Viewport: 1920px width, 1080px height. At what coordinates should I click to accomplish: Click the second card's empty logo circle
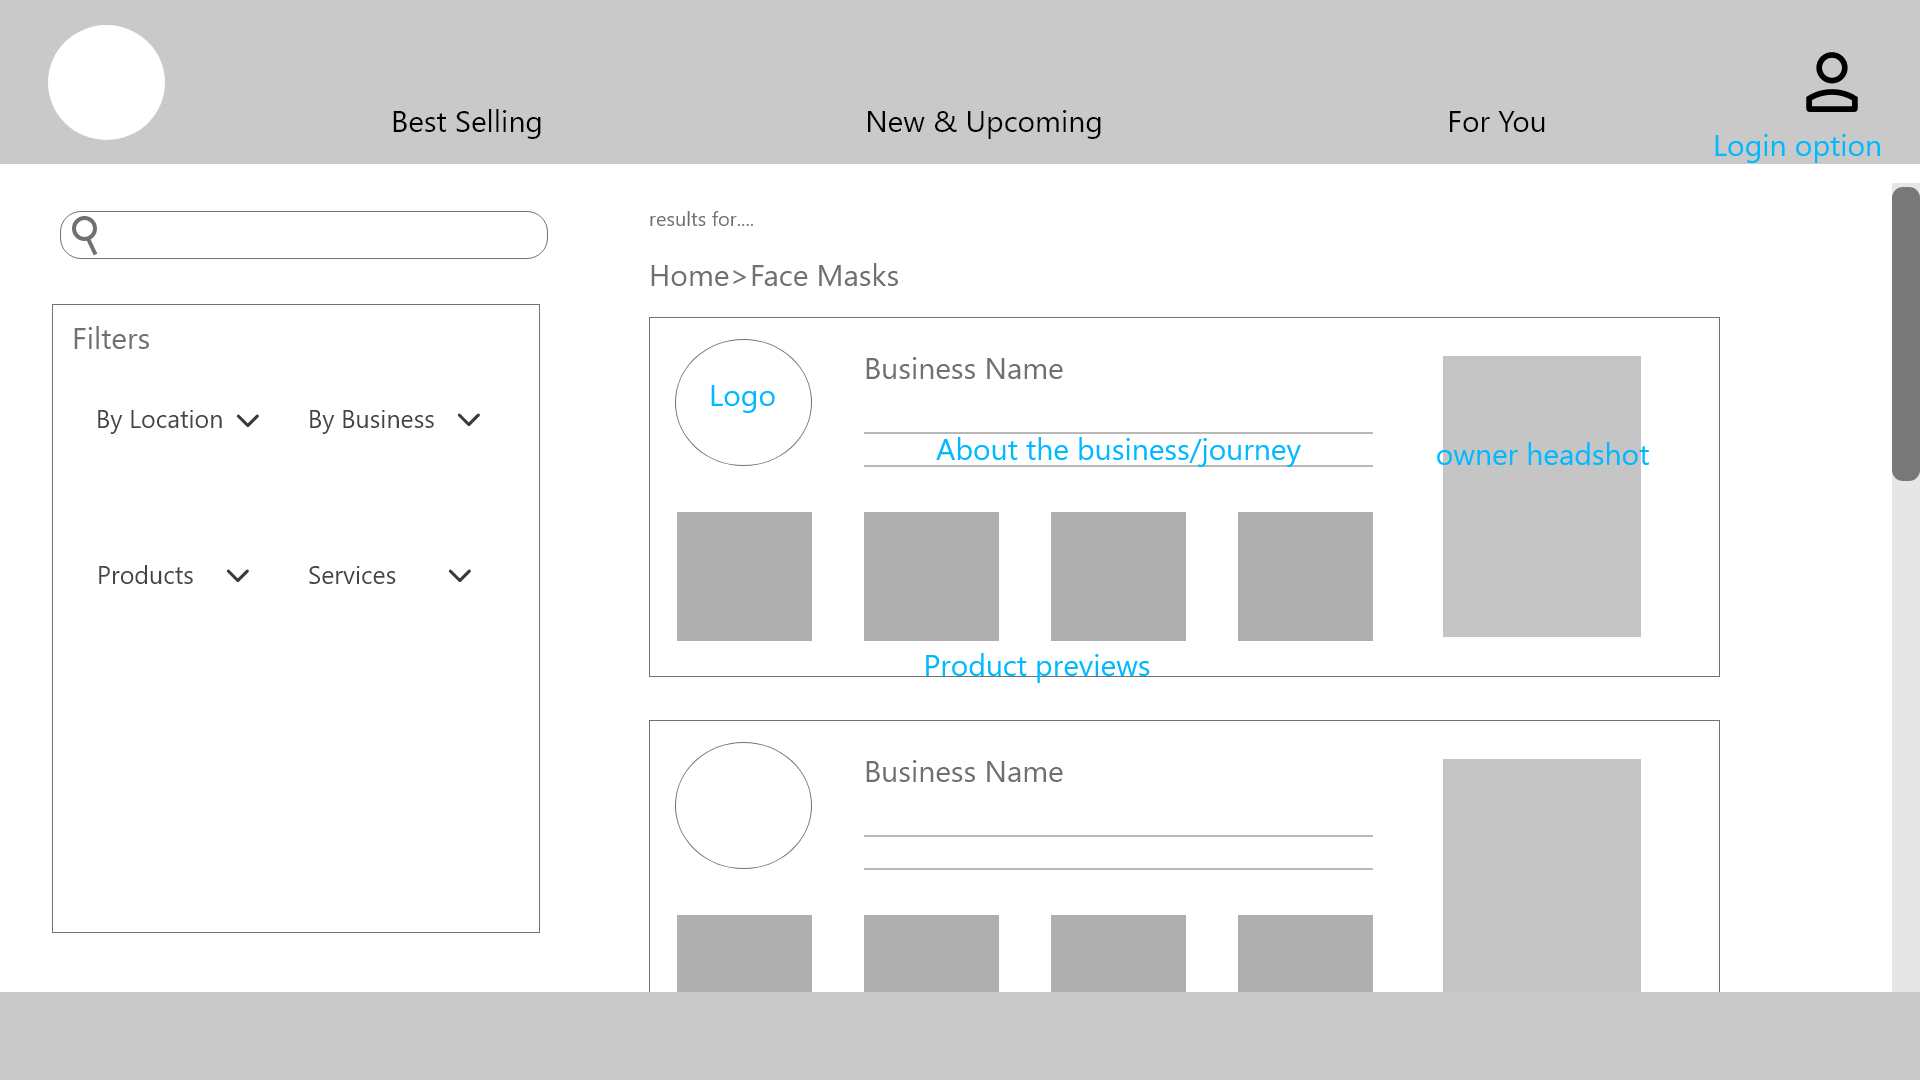coord(743,805)
